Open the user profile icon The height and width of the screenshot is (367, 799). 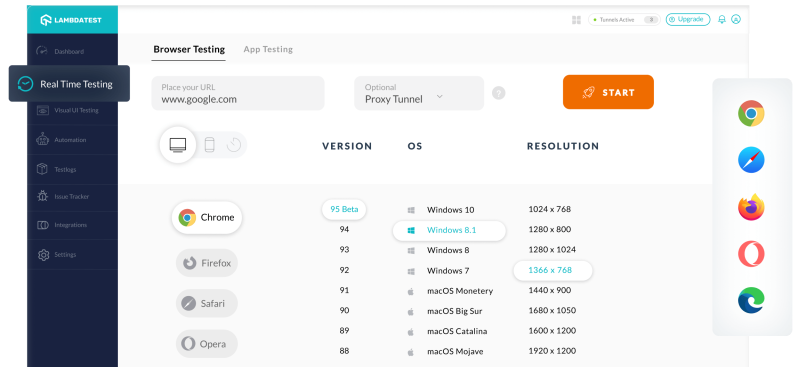(736, 19)
